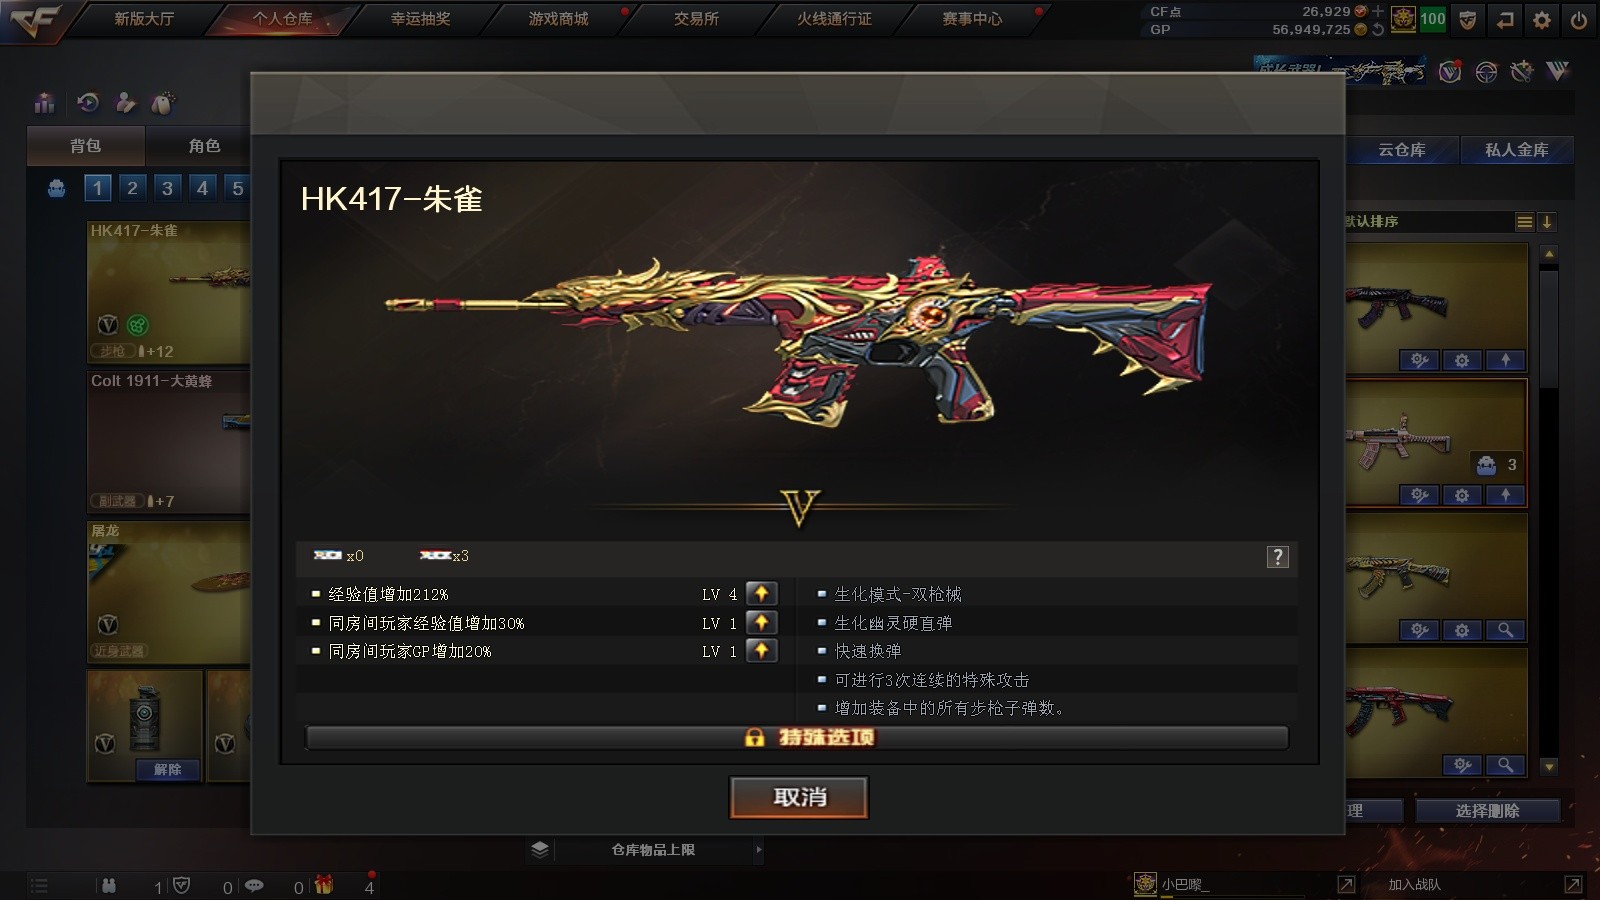Click the shield icon in the top bar
This screenshot has width=1600, height=900.
[1467, 19]
